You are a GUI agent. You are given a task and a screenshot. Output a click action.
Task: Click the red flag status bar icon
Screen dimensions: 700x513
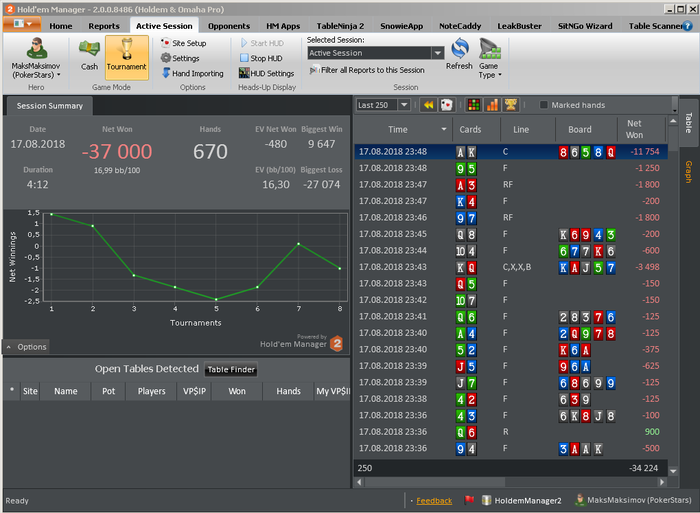[x=469, y=500]
